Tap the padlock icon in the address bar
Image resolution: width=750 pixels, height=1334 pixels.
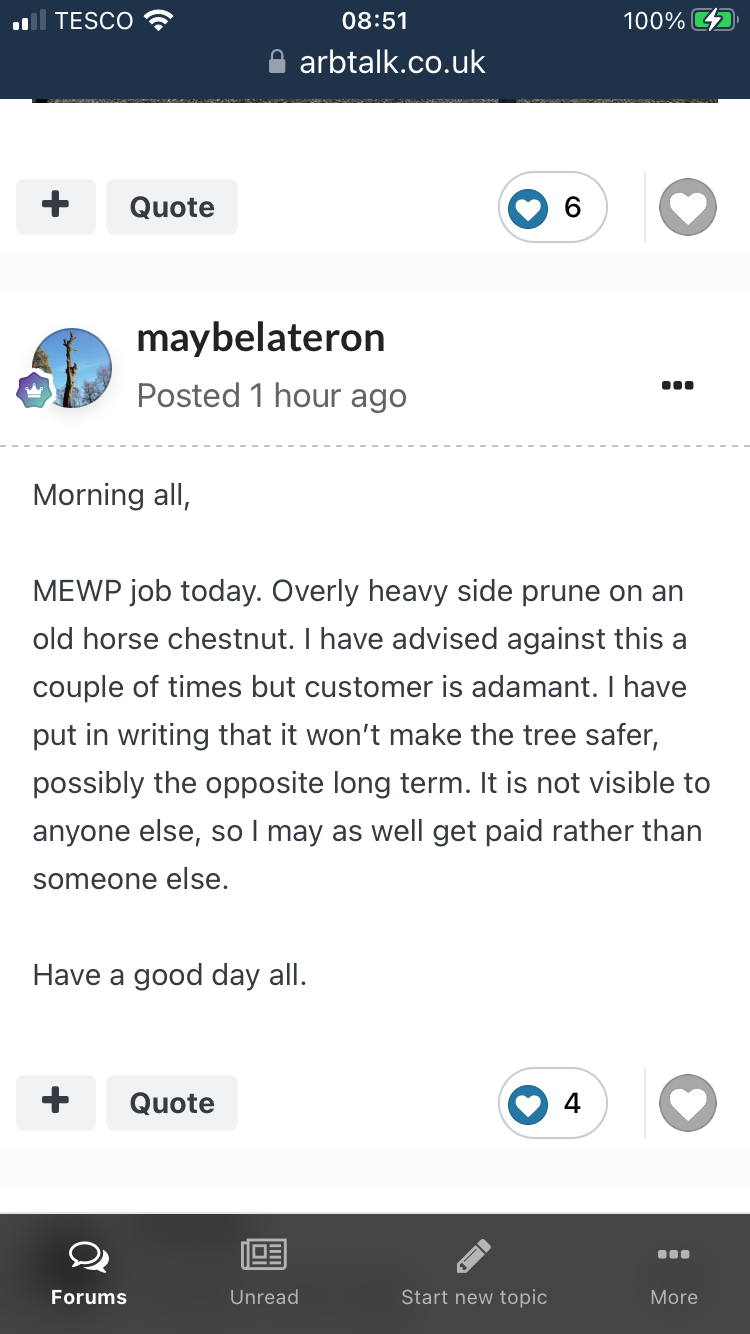[x=278, y=62]
